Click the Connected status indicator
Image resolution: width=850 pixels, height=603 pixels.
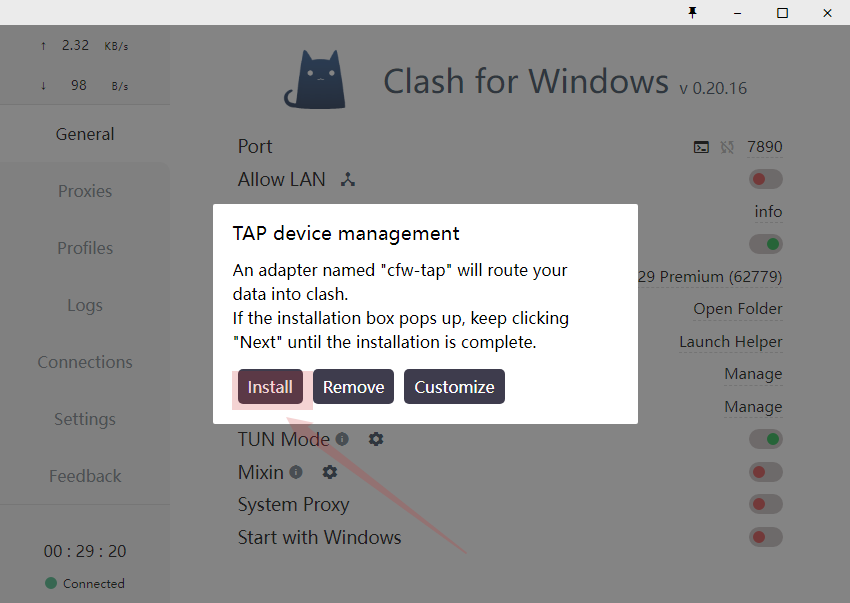[85, 583]
